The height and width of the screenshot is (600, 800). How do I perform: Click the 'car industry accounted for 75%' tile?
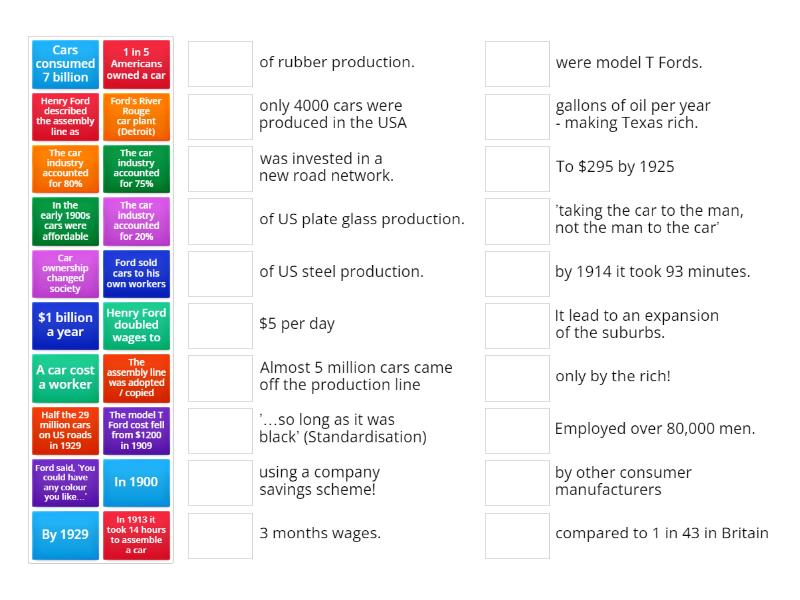136,168
